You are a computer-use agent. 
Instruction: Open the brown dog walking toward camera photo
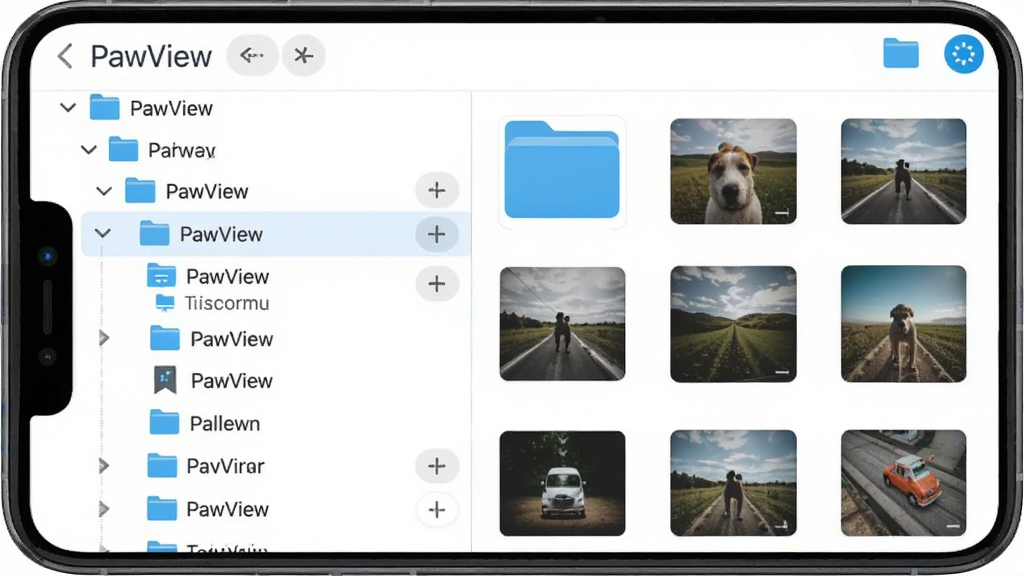pyautogui.click(x=903, y=323)
